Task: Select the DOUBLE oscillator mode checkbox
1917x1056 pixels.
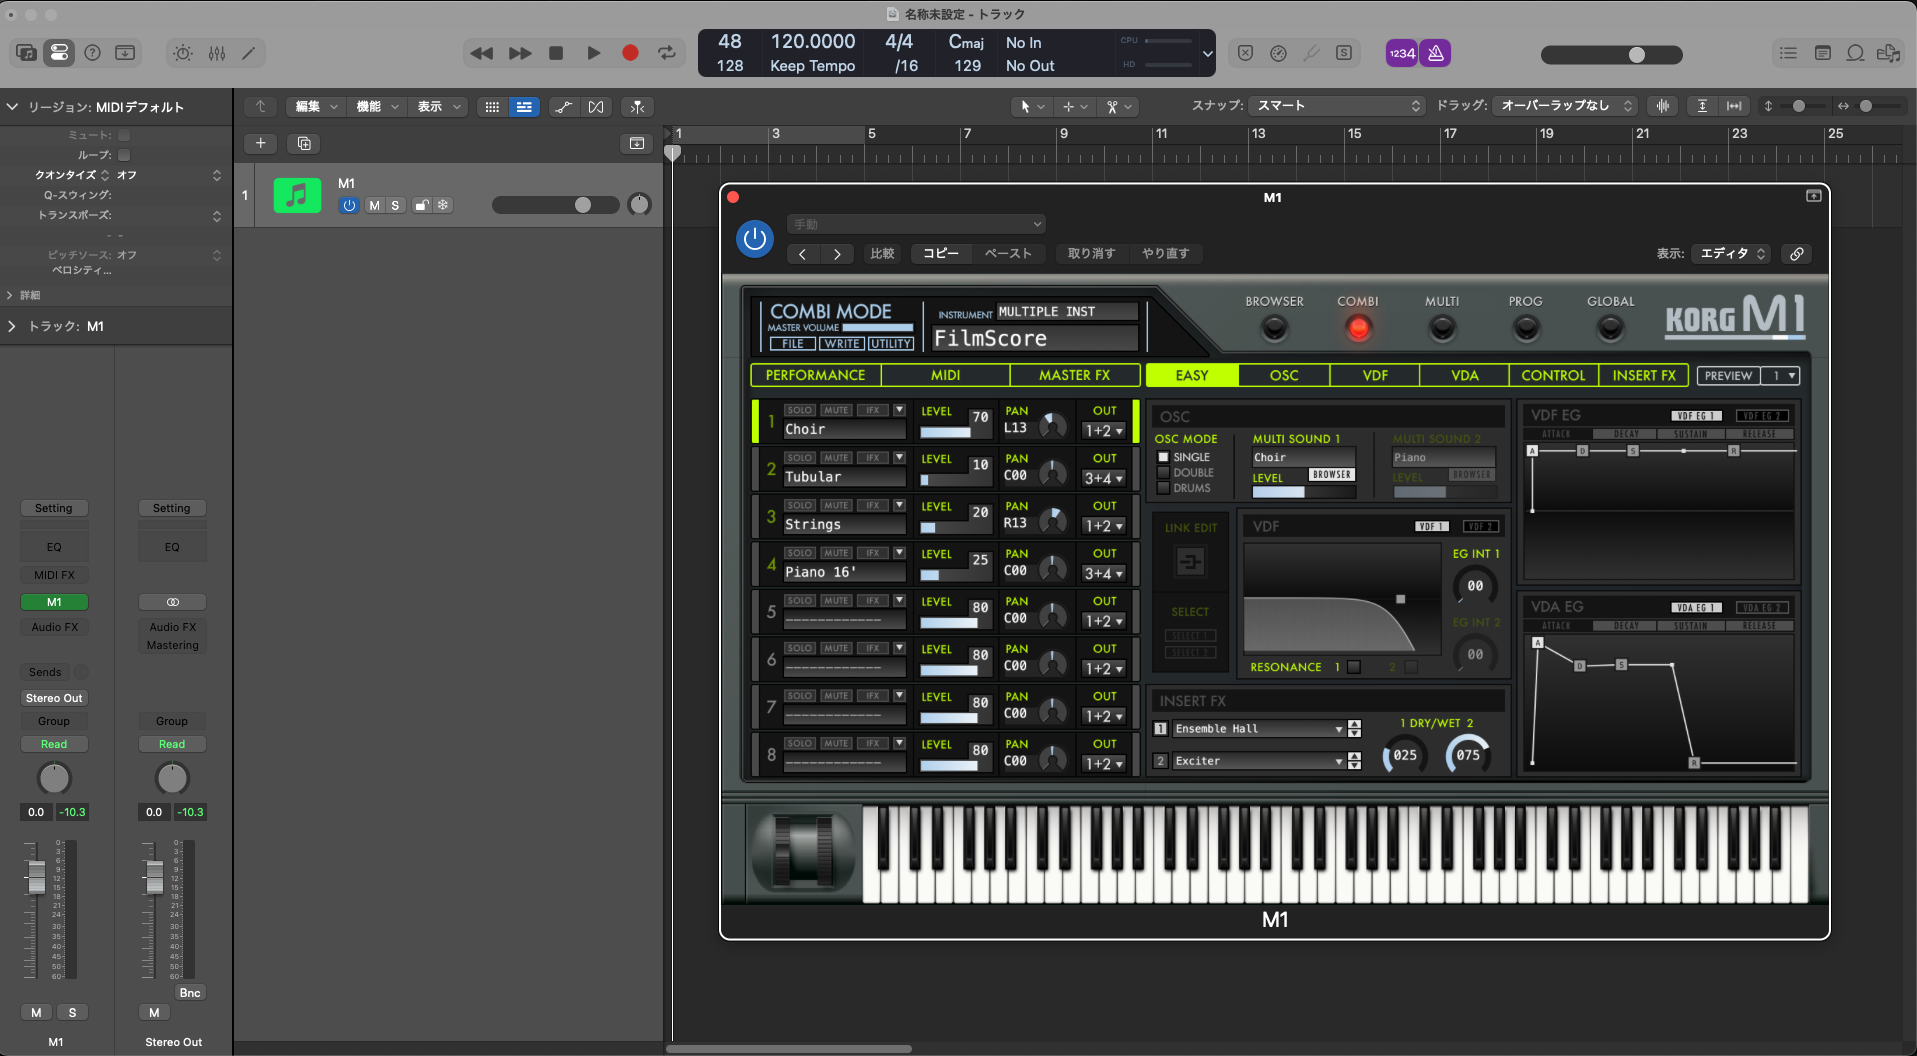Action: pyautogui.click(x=1163, y=473)
